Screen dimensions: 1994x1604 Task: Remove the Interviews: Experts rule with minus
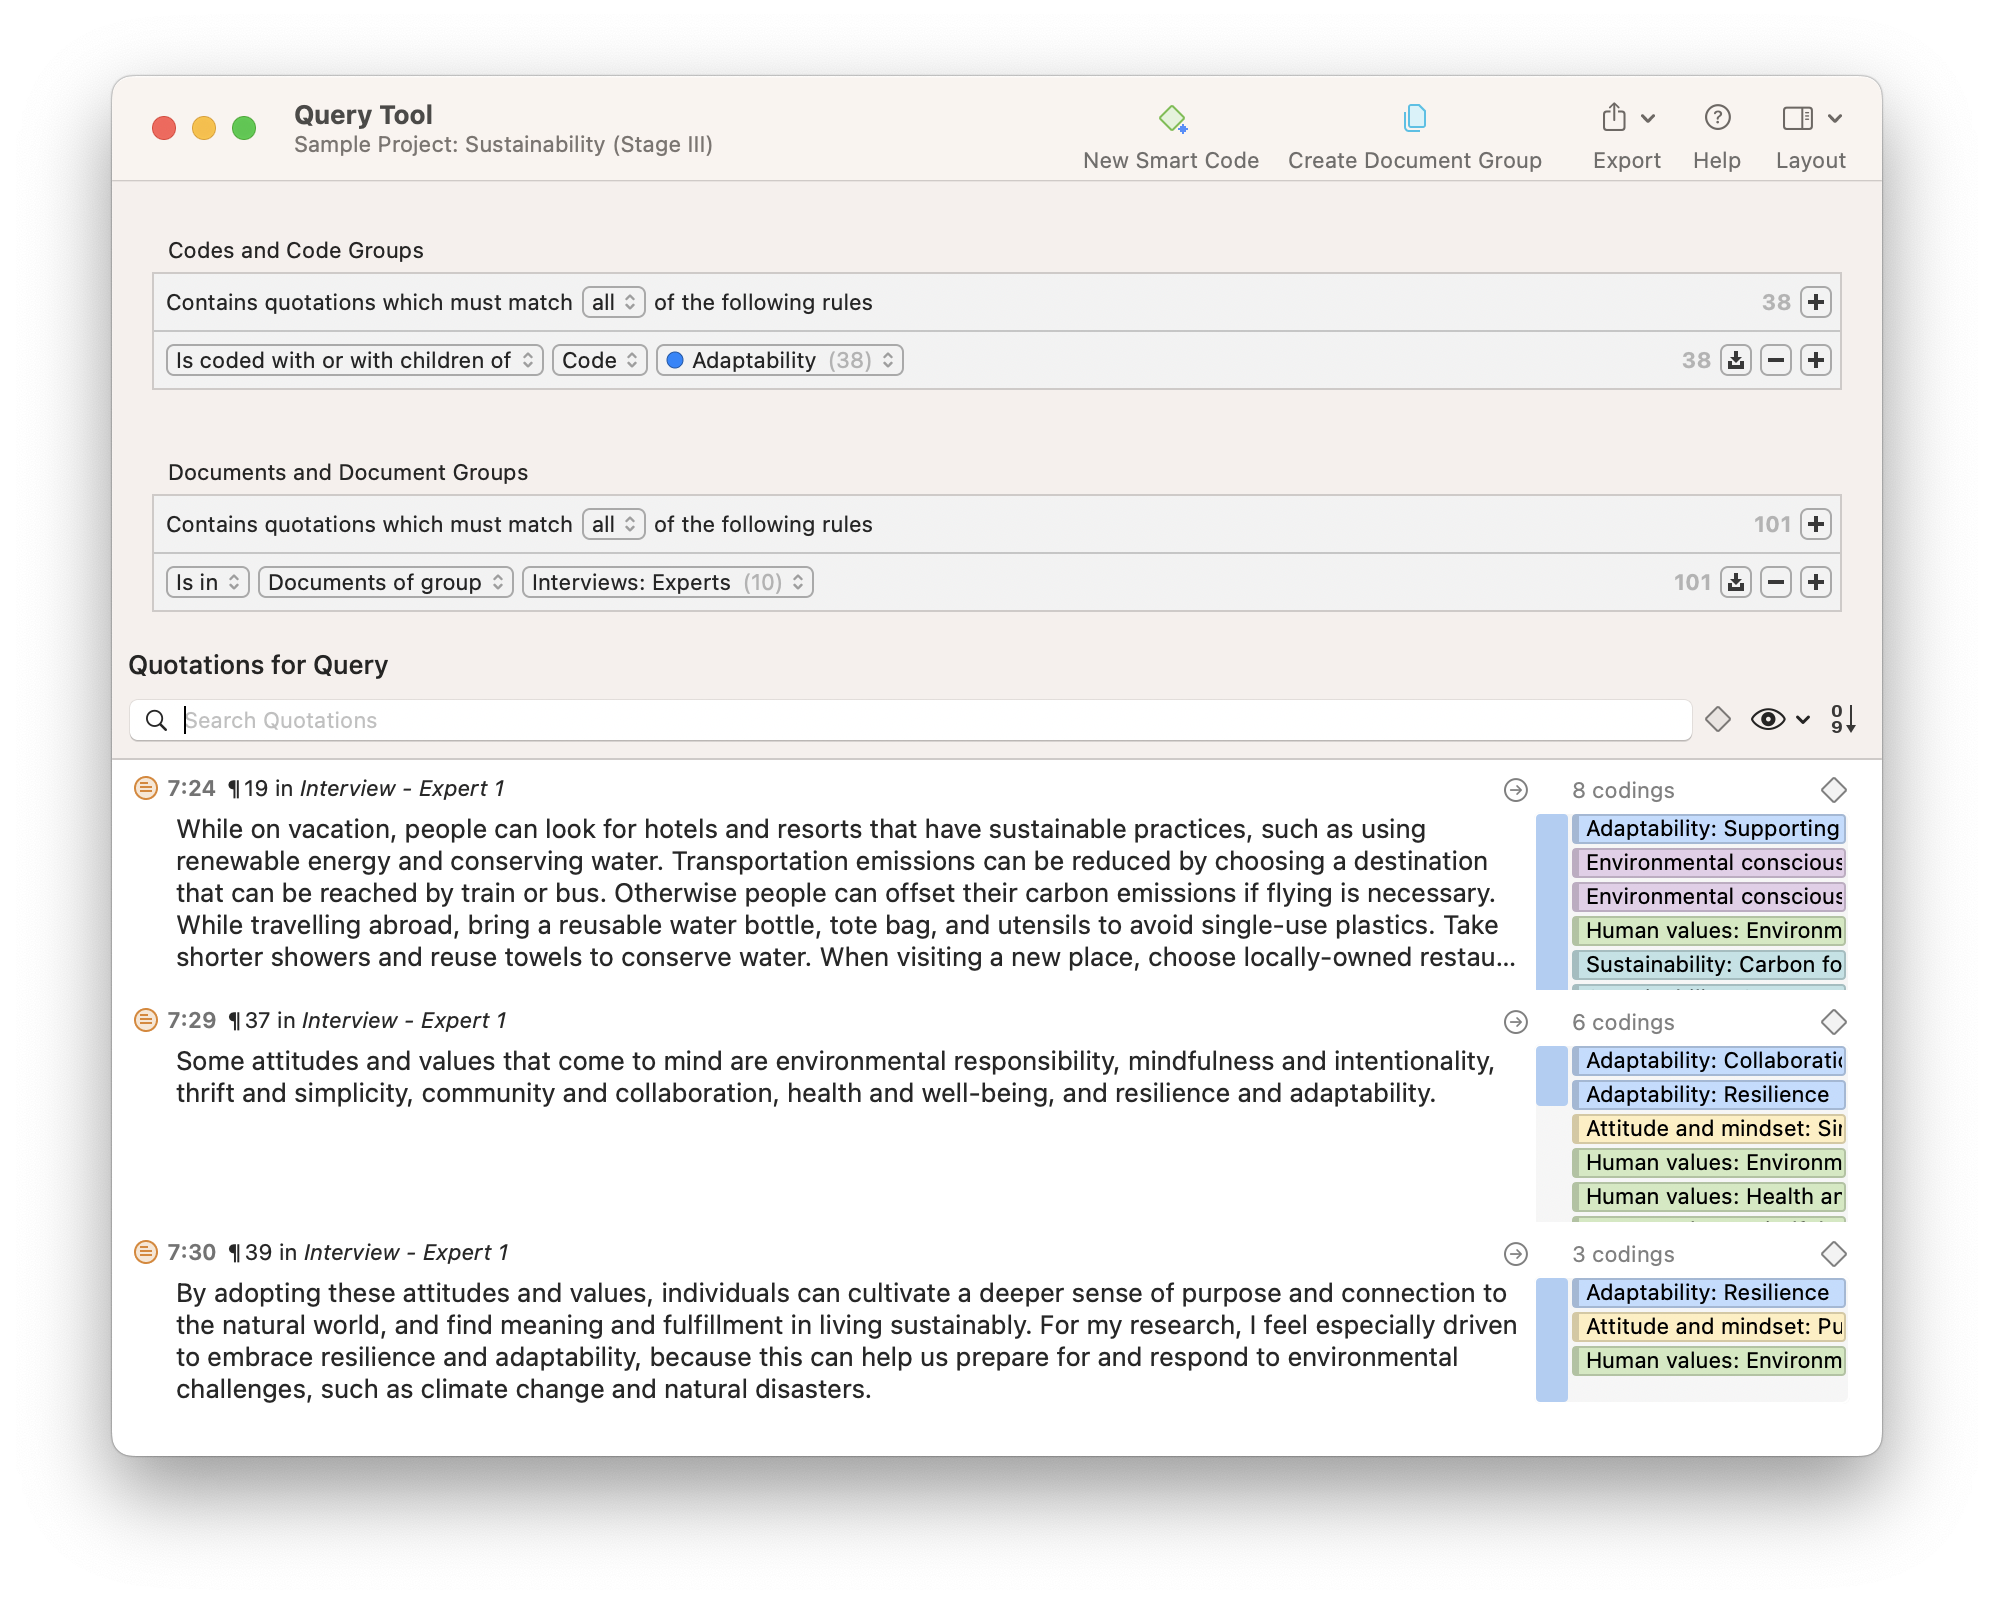[1776, 582]
